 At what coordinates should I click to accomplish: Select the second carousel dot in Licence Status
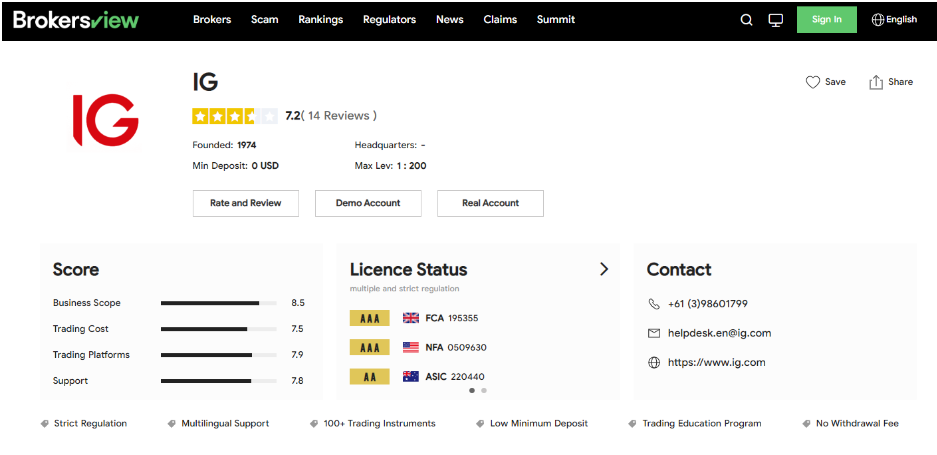[483, 390]
